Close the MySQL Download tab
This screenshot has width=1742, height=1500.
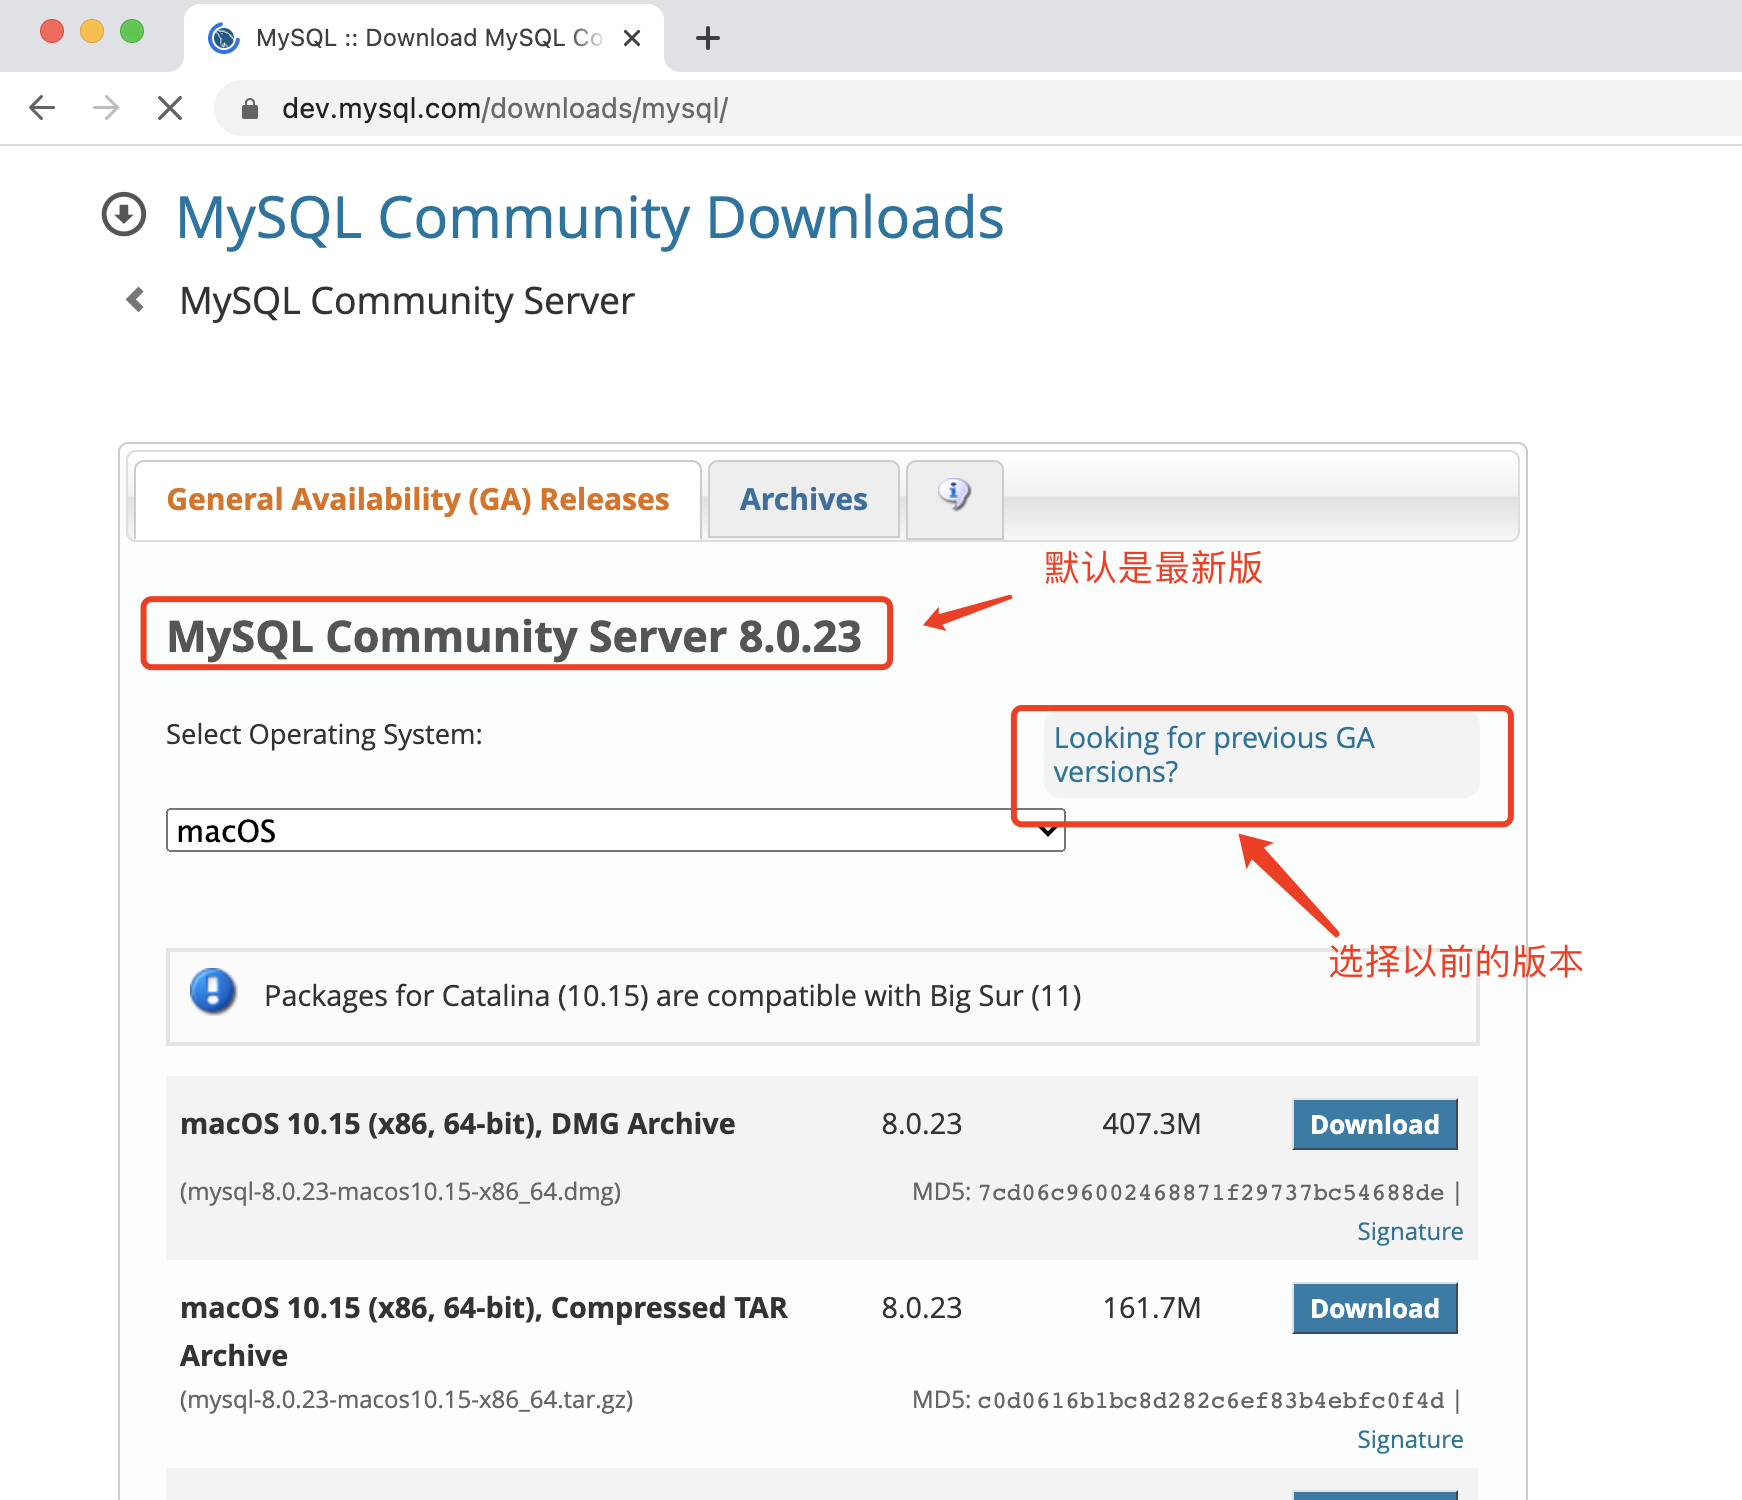(632, 38)
